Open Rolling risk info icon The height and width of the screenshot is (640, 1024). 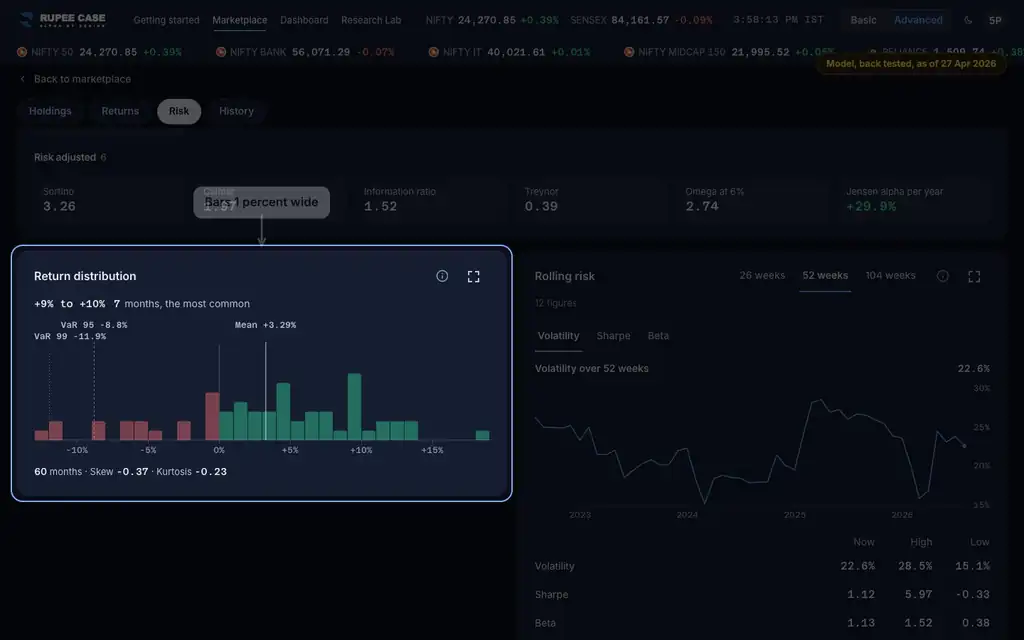(x=942, y=276)
